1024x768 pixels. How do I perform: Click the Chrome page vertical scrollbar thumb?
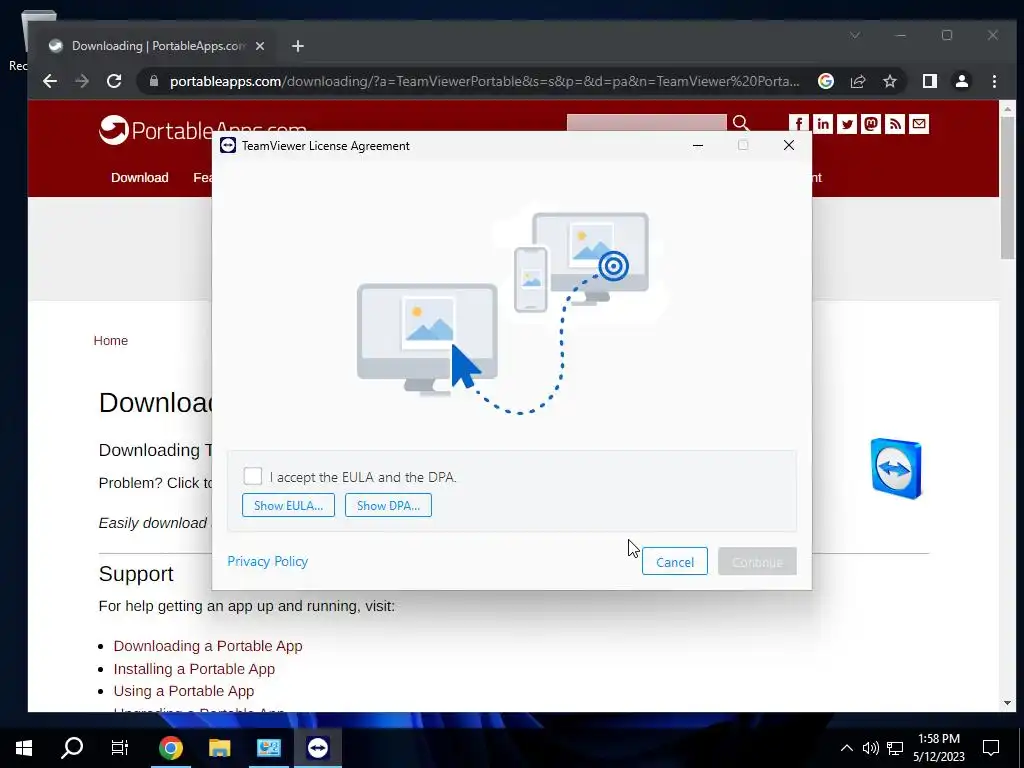pyautogui.click(x=1007, y=187)
